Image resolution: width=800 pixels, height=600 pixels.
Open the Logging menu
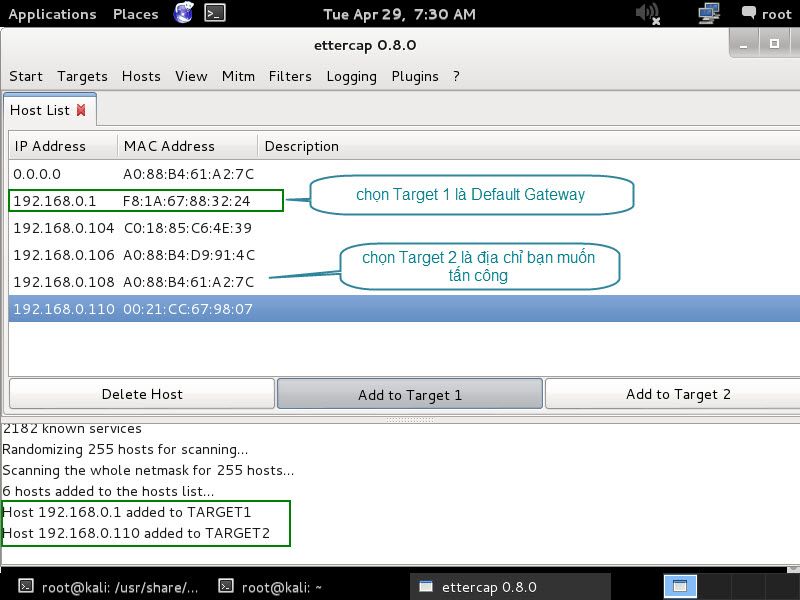tap(352, 77)
